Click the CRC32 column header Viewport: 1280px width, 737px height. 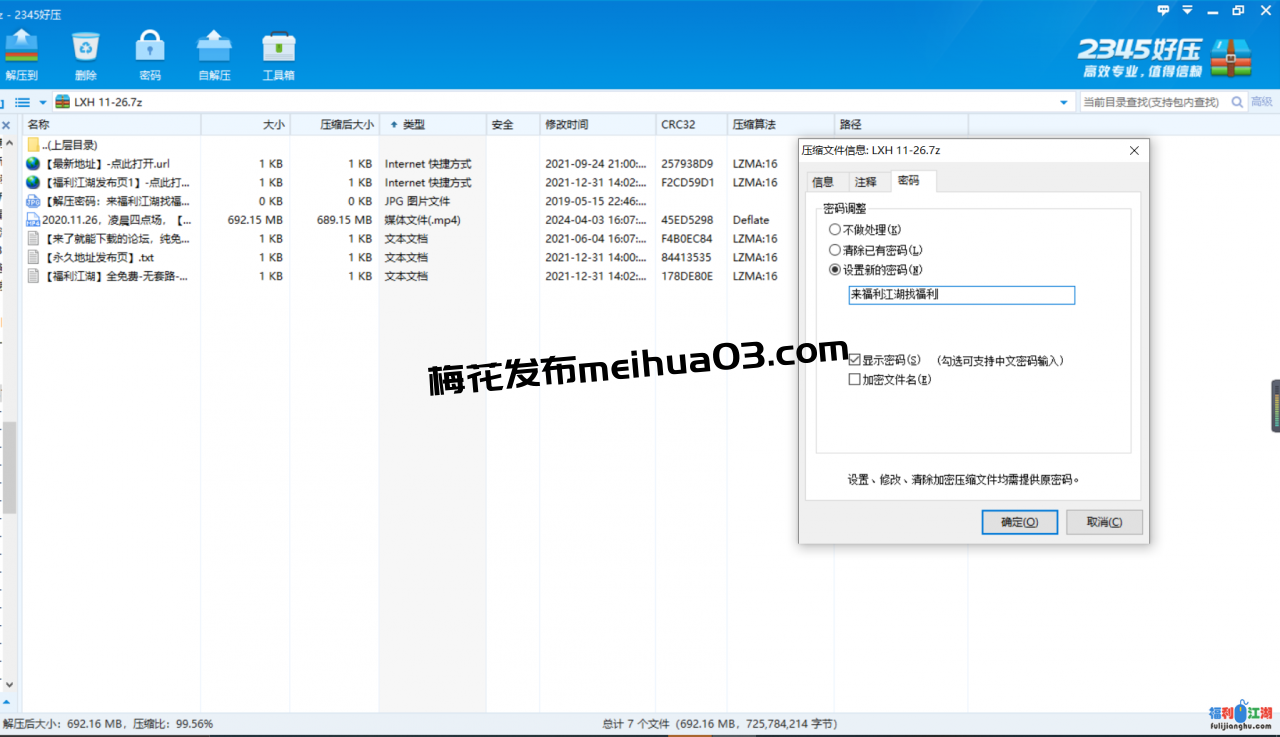click(x=691, y=125)
